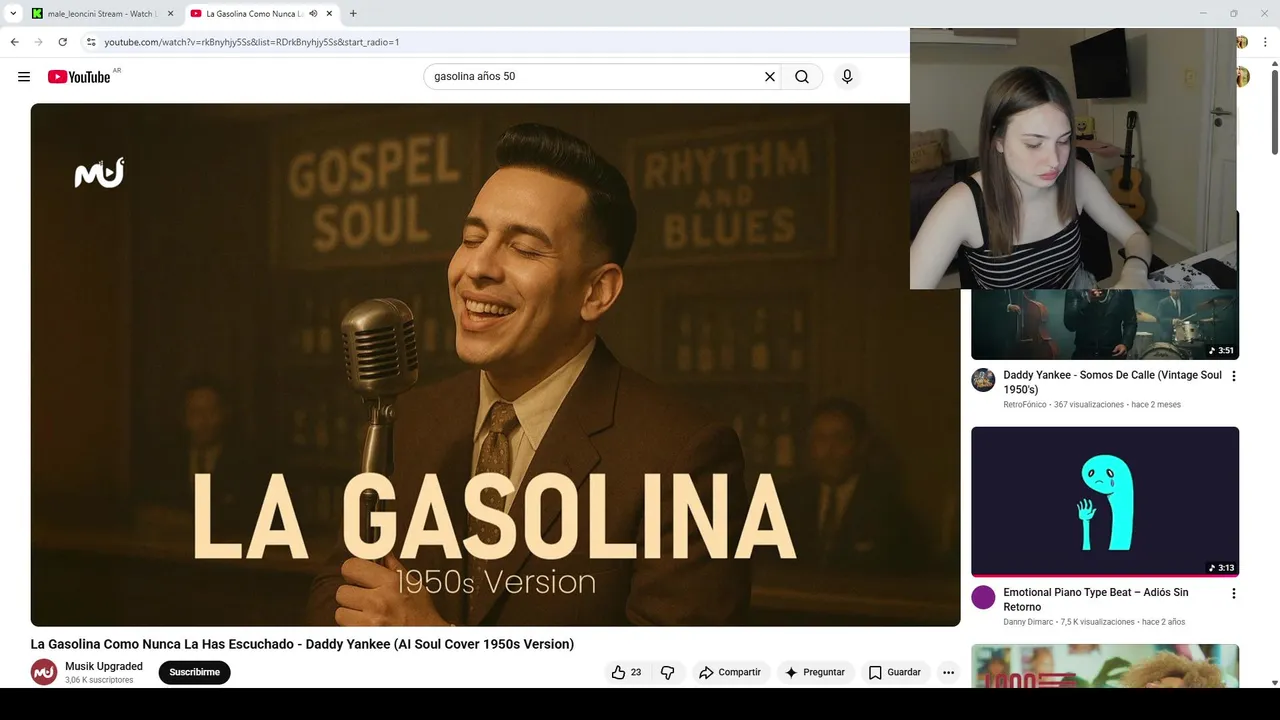Open Somos De Calle video thumbnail
Image resolution: width=1280 pixels, height=720 pixels.
click(1105, 324)
